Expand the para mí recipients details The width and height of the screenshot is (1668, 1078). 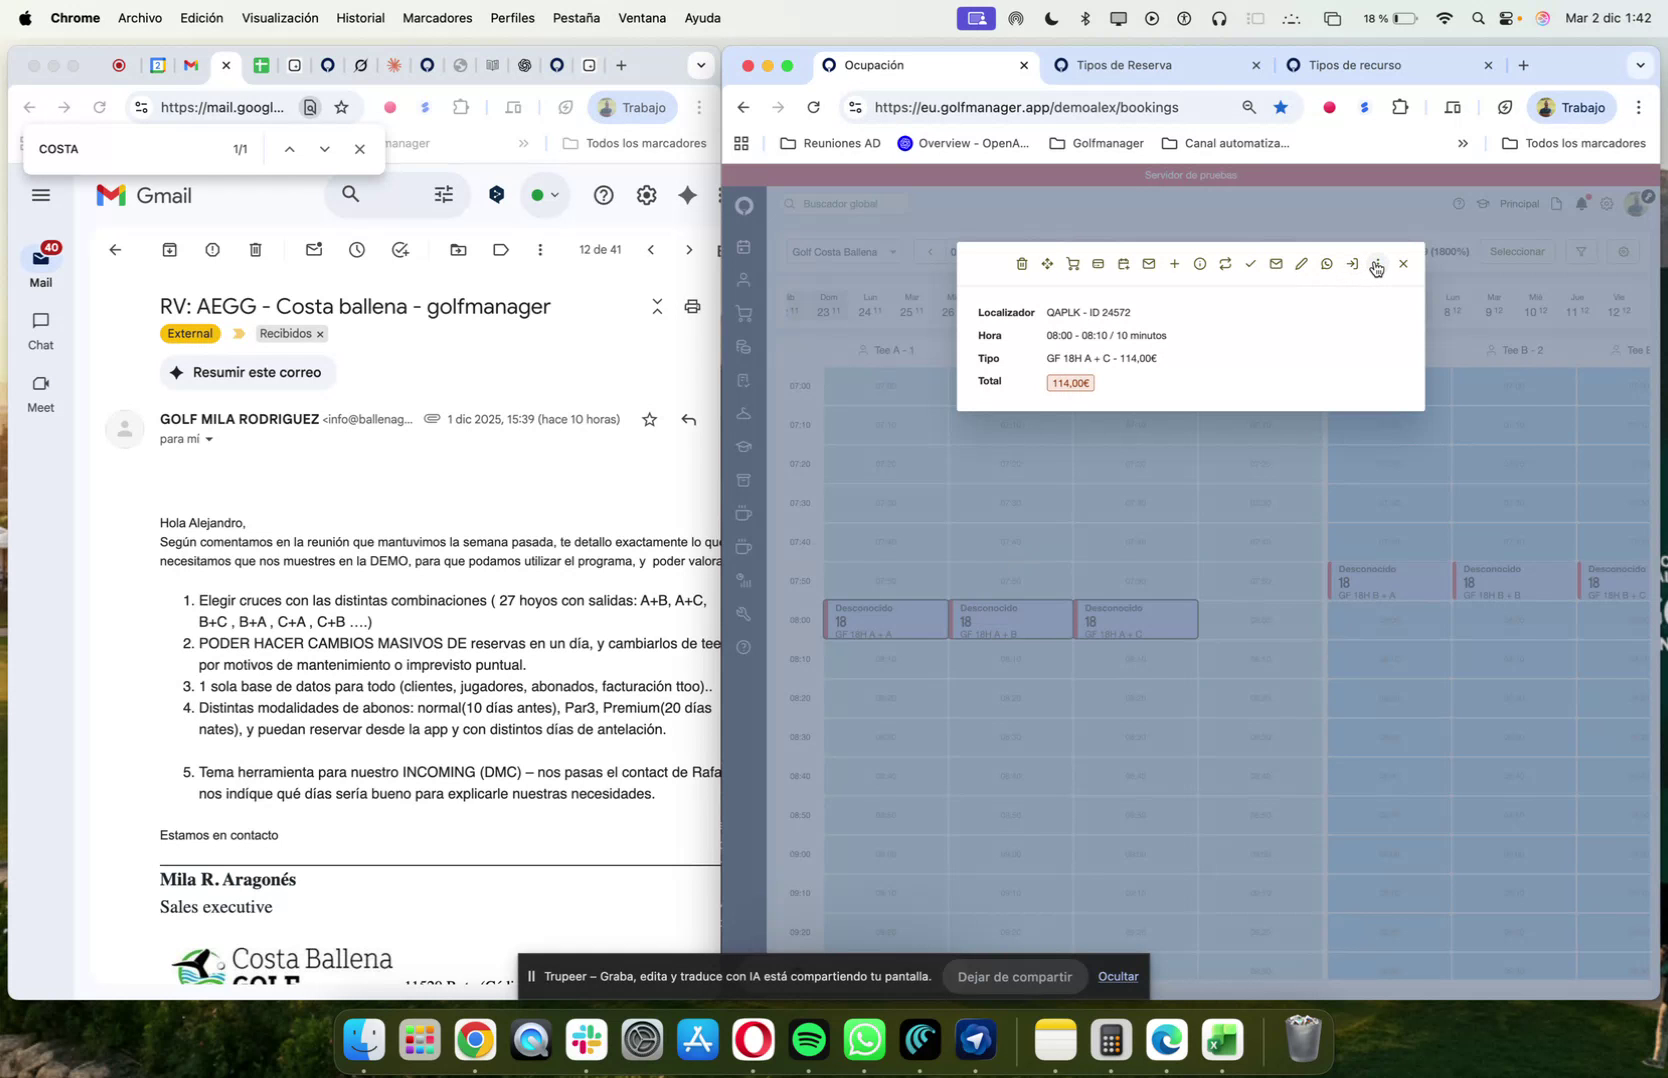click(209, 439)
